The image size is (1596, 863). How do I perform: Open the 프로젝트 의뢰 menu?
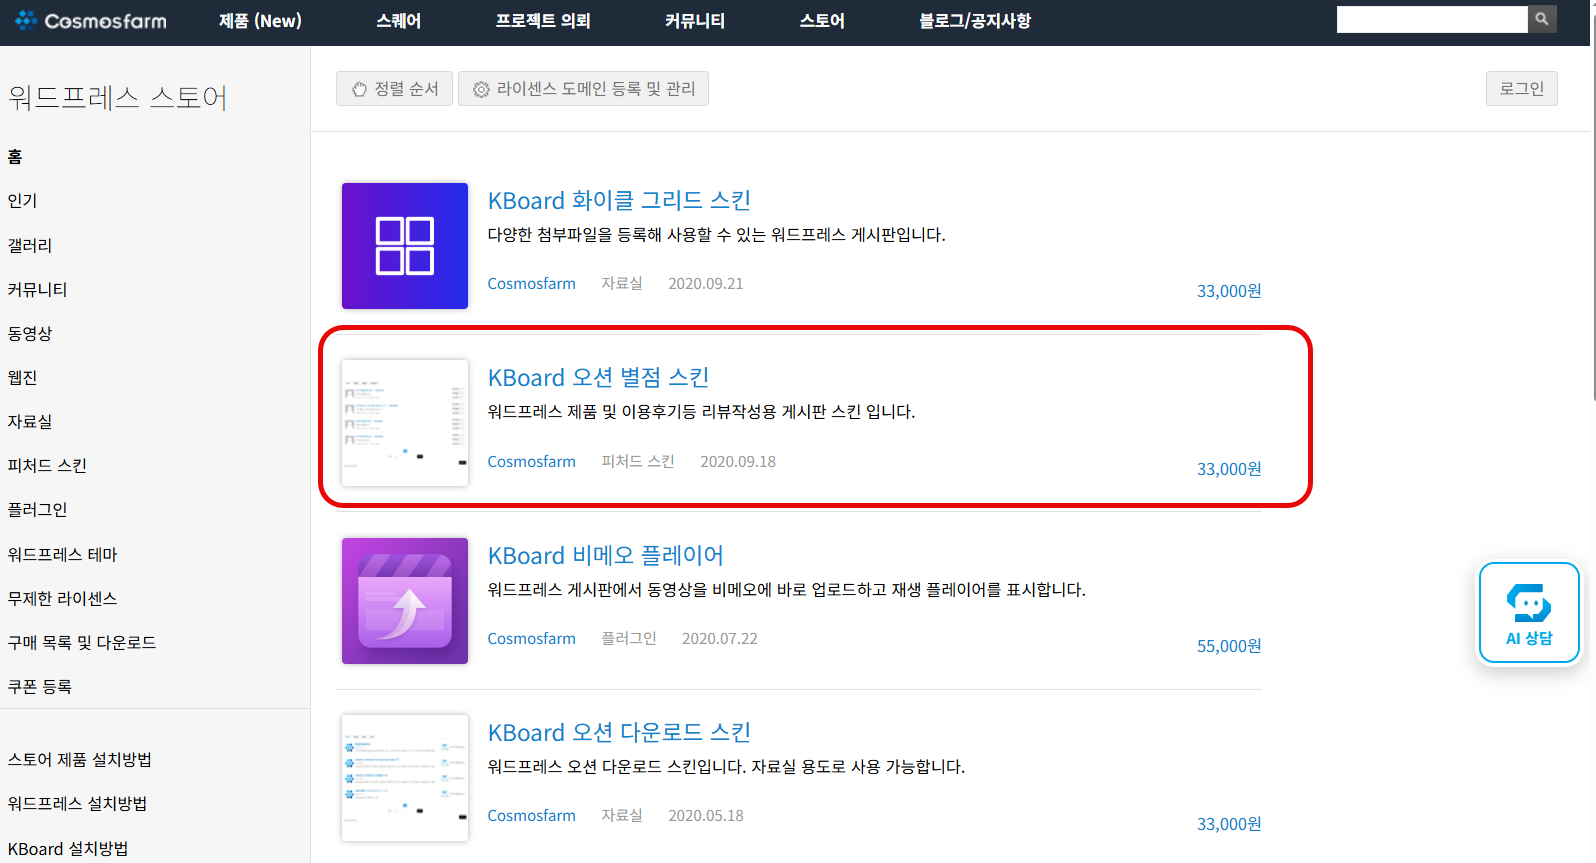[x=543, y=21]
